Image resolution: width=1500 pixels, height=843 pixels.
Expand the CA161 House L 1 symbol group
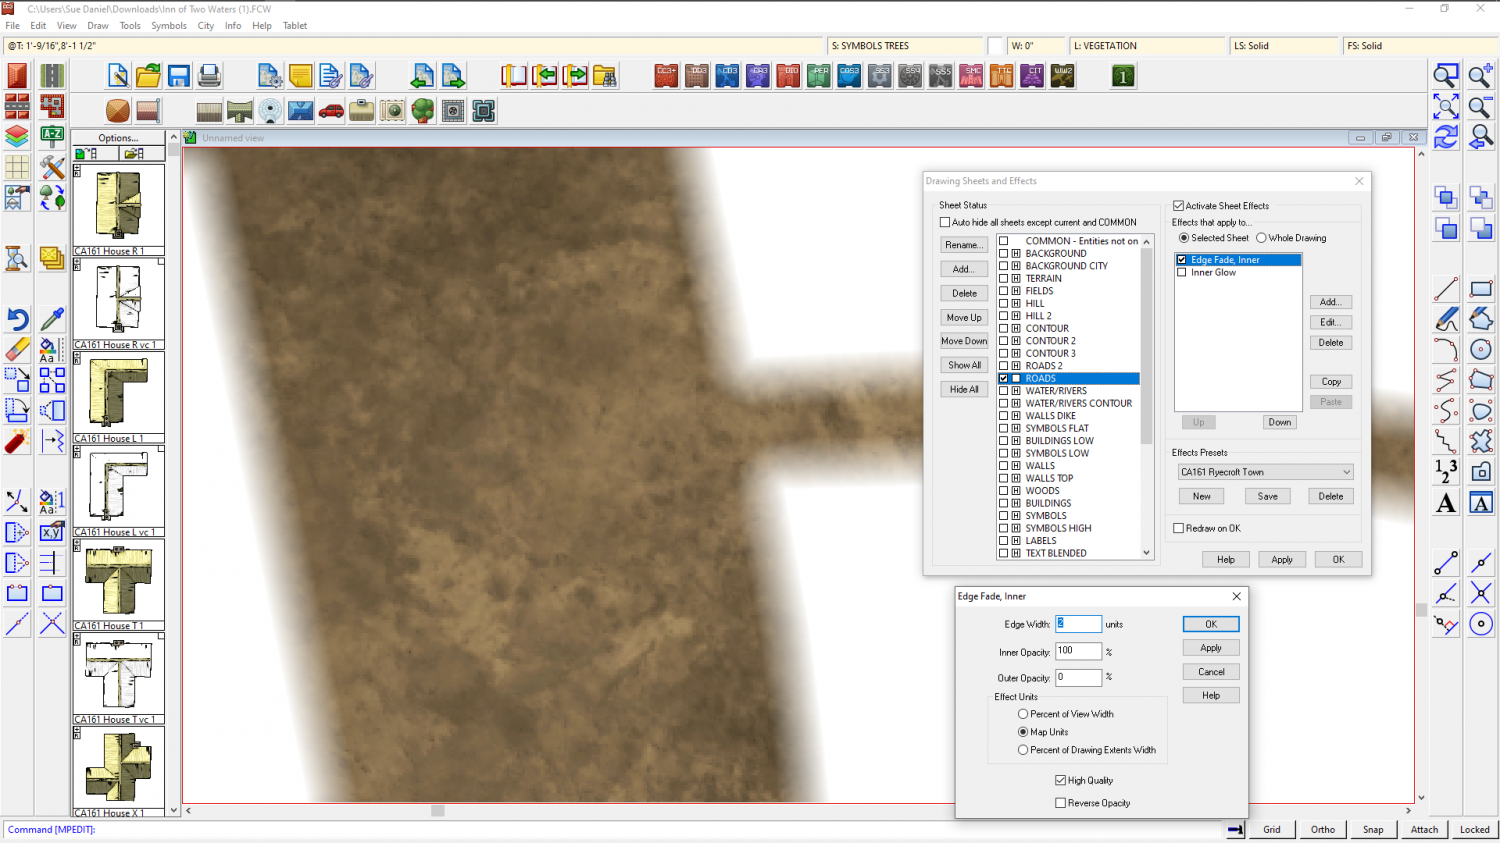(x=77, y=359)
